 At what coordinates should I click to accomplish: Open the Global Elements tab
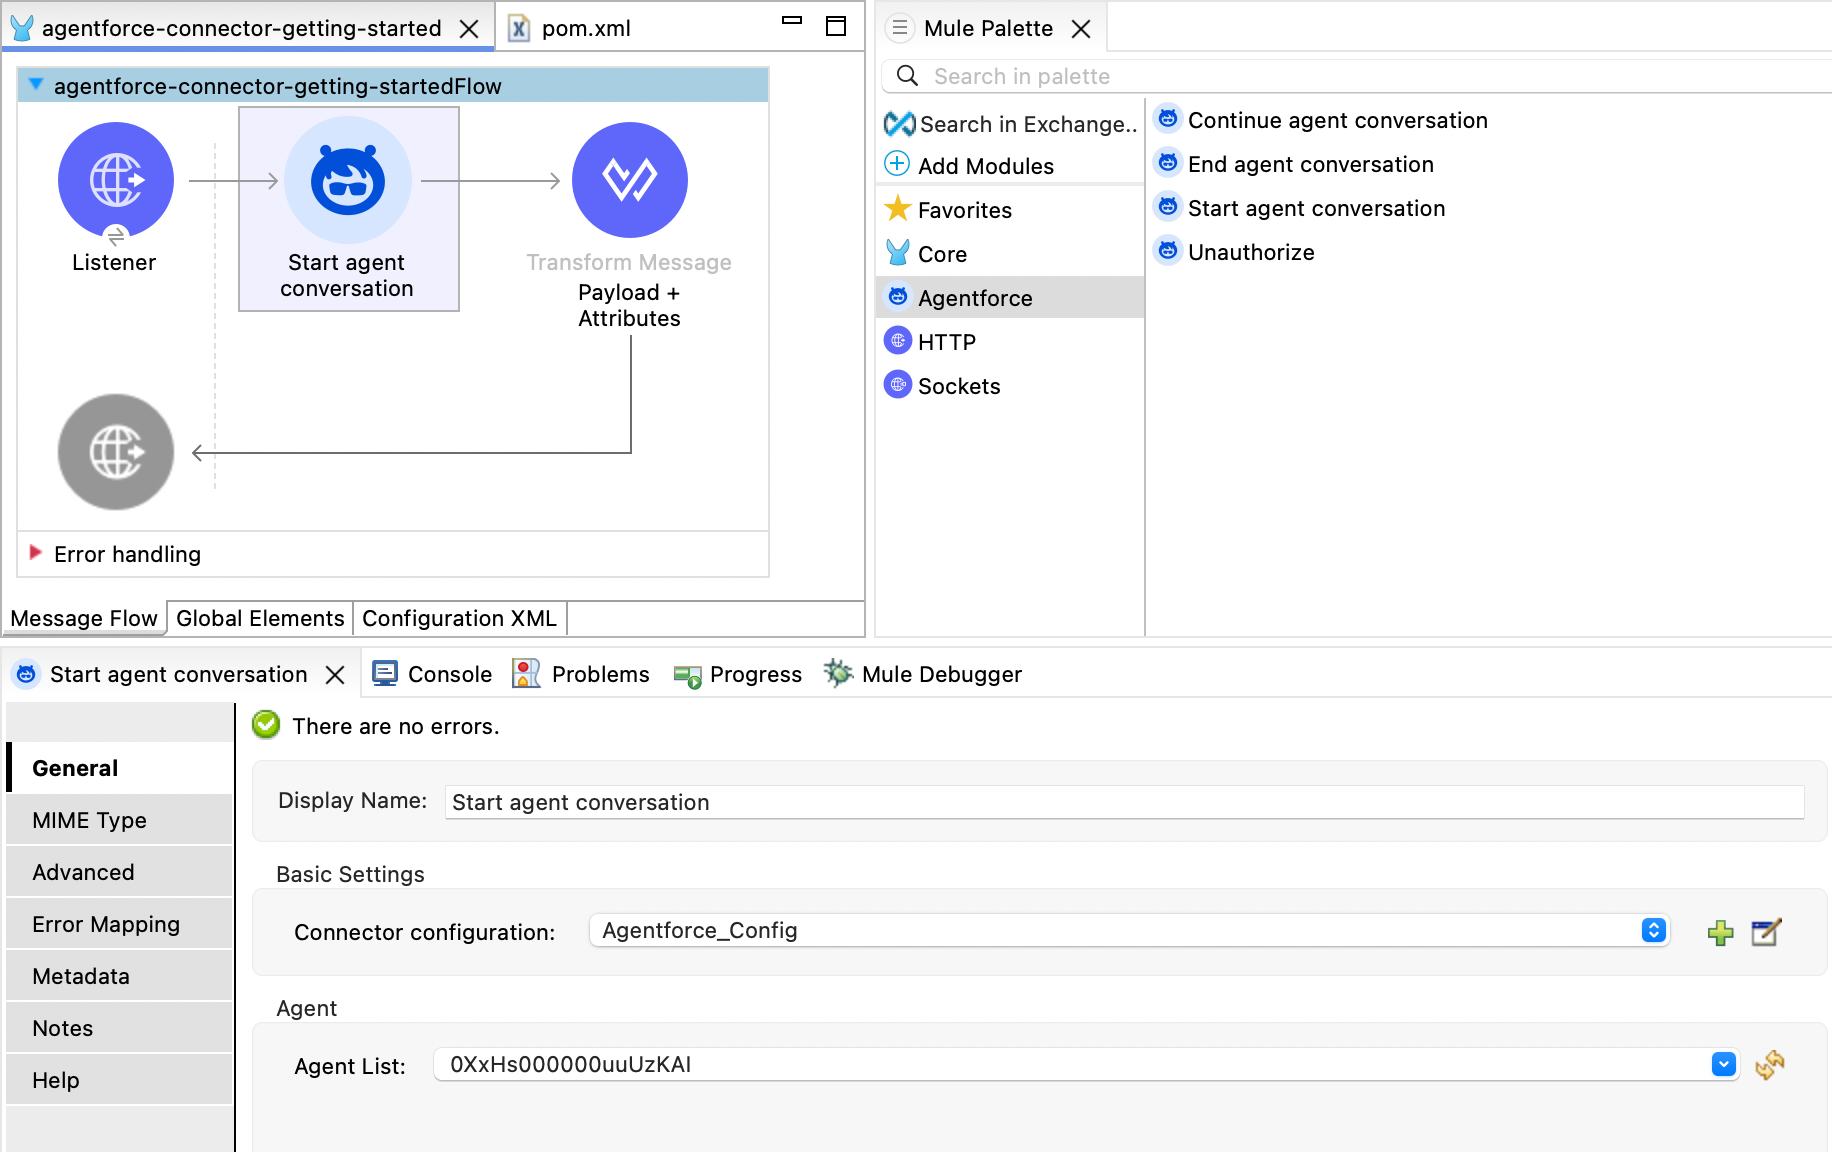260,618
